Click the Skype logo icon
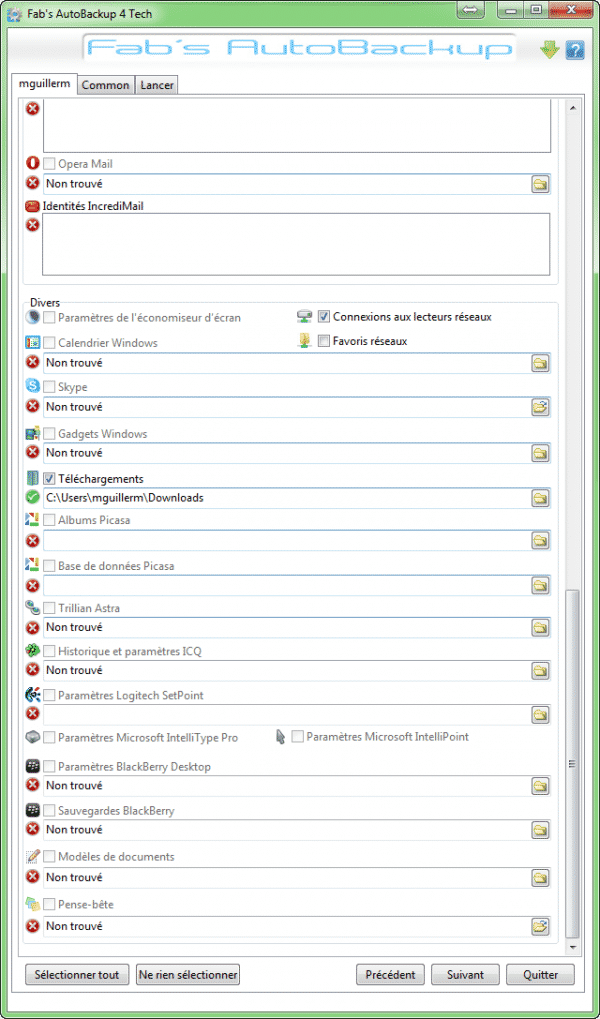 (x=33, y=387)
